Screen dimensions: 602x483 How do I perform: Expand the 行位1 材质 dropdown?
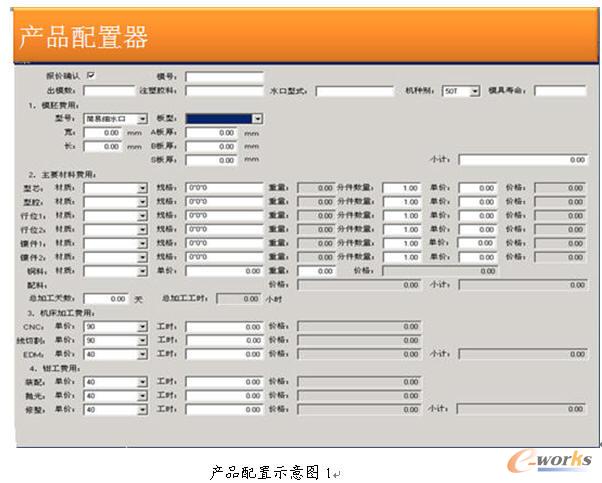pyautogui.click(x=142, y=215)
